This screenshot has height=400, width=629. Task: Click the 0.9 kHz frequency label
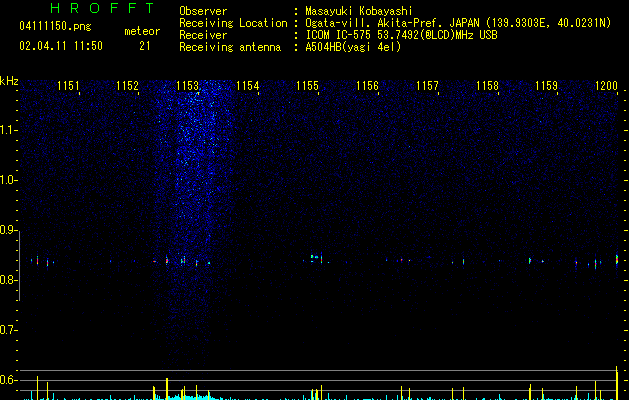point(8,230)
